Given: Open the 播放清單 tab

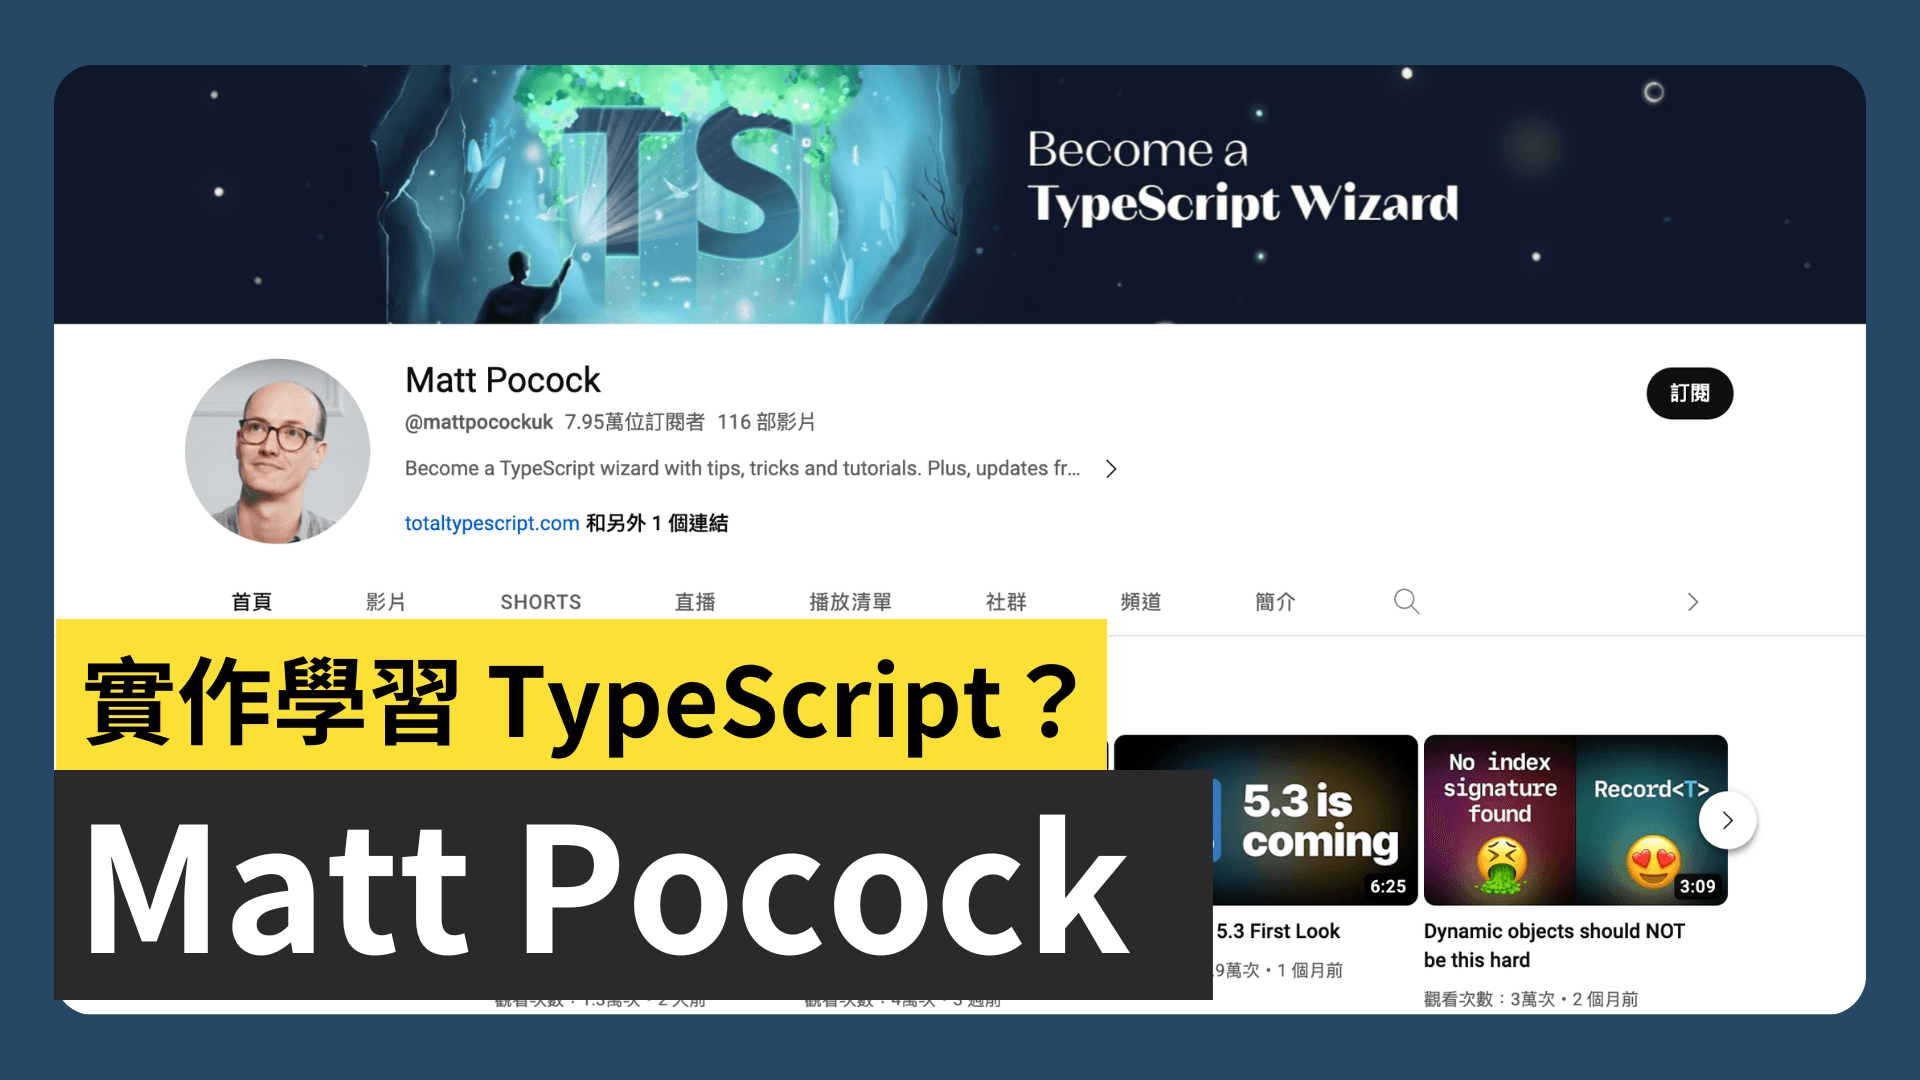Looking at the screenshot, I should tap(850, 602).
